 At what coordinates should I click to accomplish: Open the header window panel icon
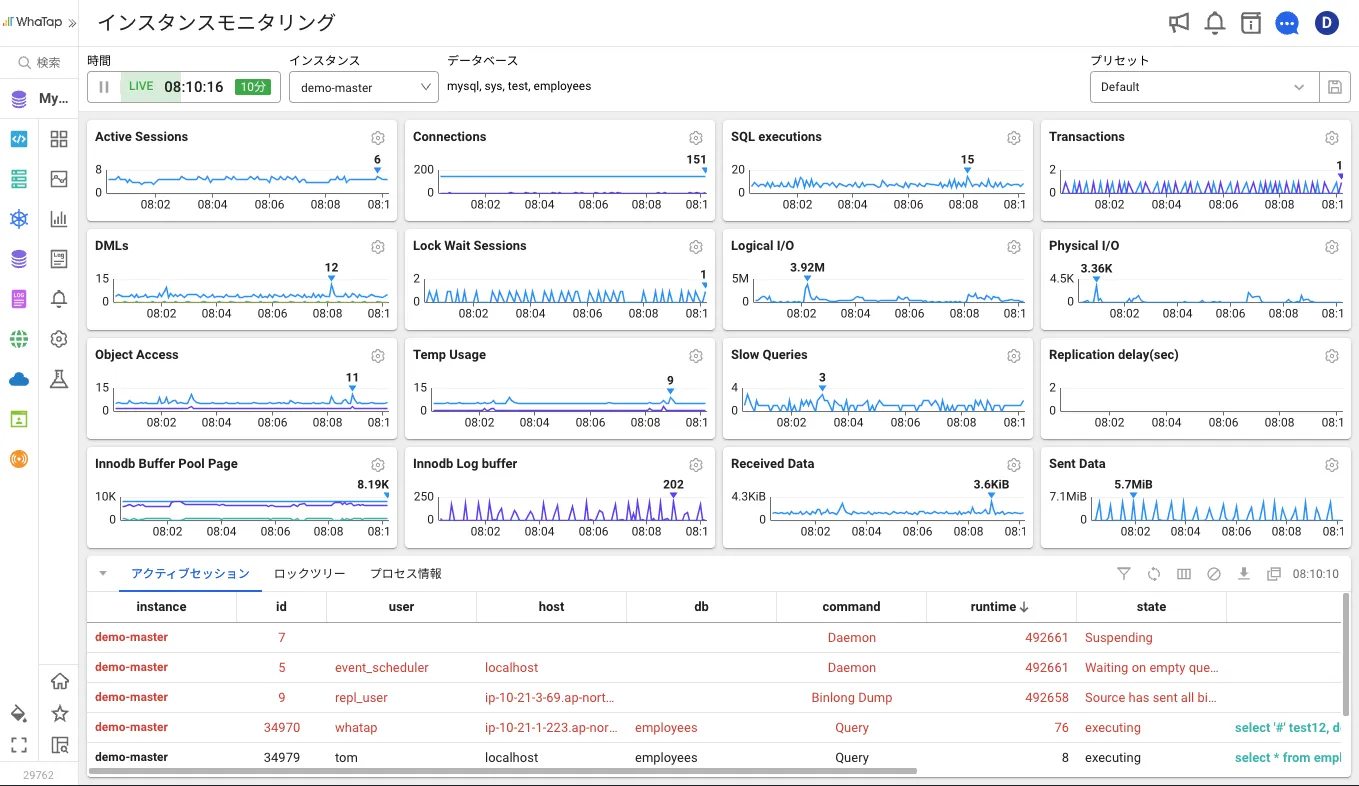click(1251, 23)
